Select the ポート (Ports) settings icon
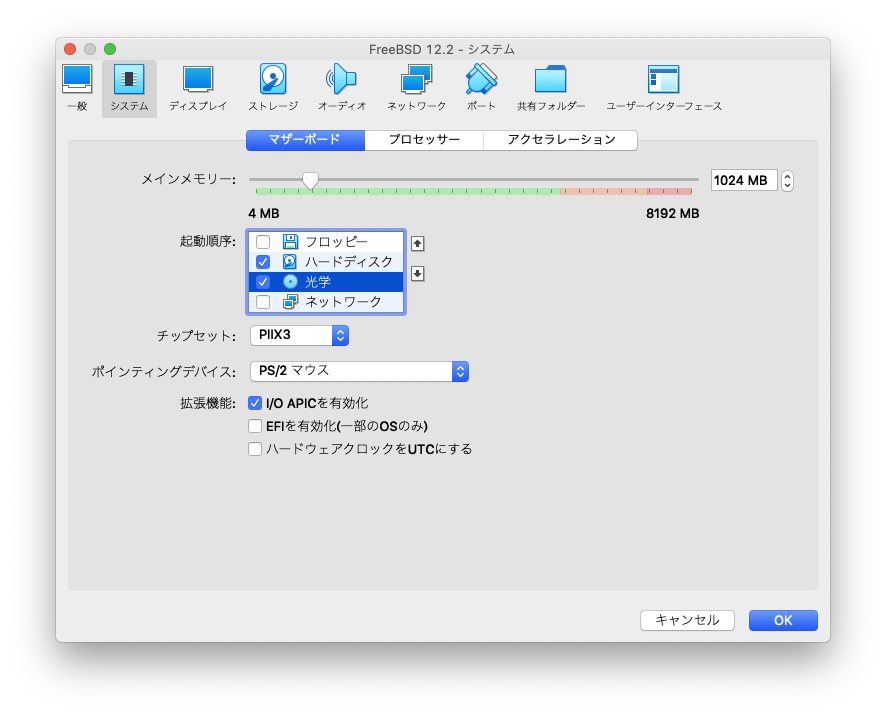 (x=481, y=87)
